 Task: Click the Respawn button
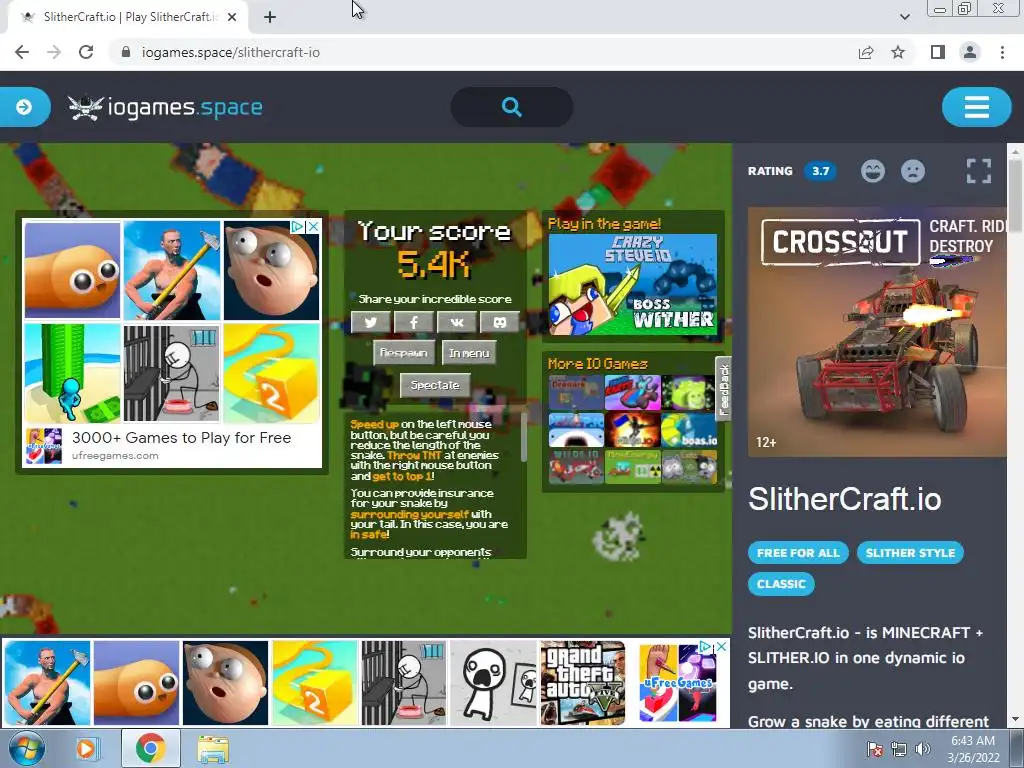(404, 353)
